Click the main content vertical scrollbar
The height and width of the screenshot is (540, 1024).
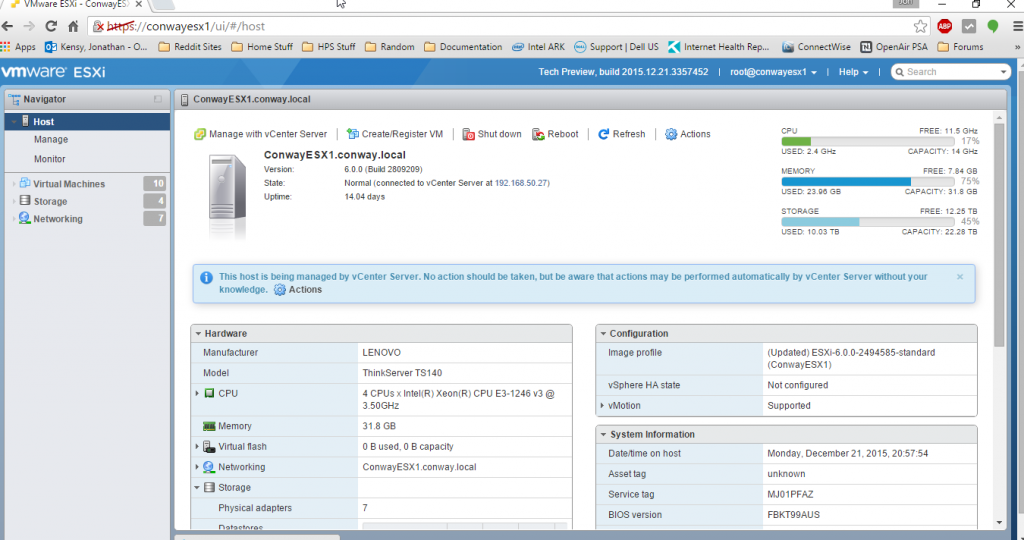coord(999,235)
